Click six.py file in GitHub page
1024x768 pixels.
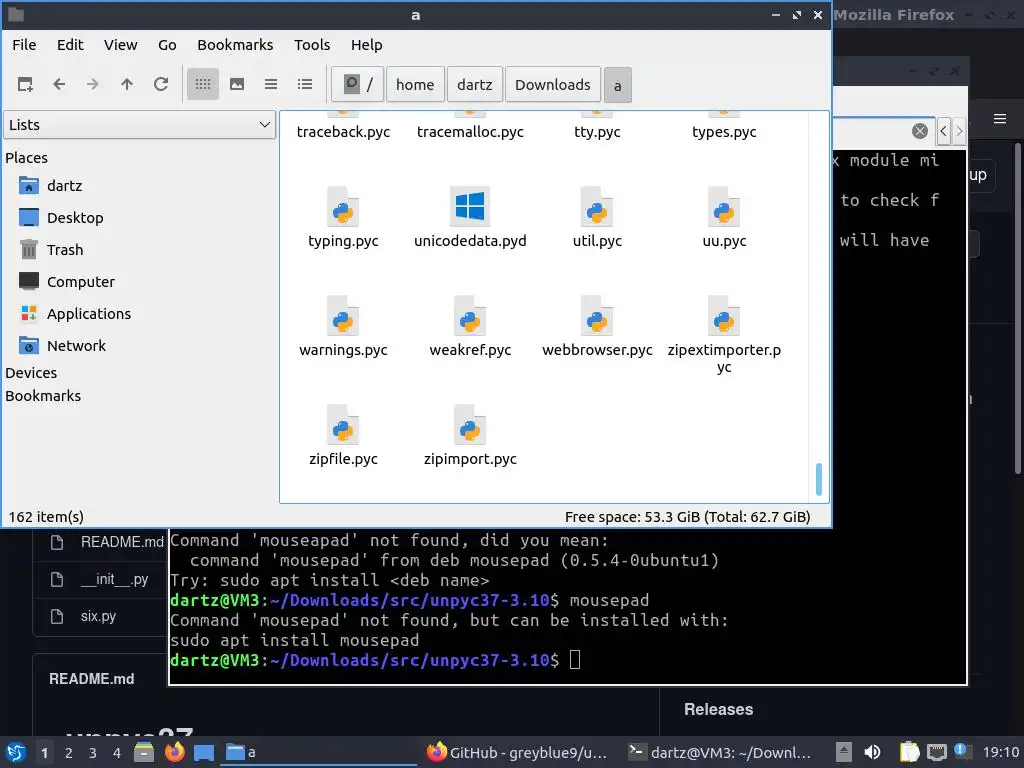pos(98,616)
